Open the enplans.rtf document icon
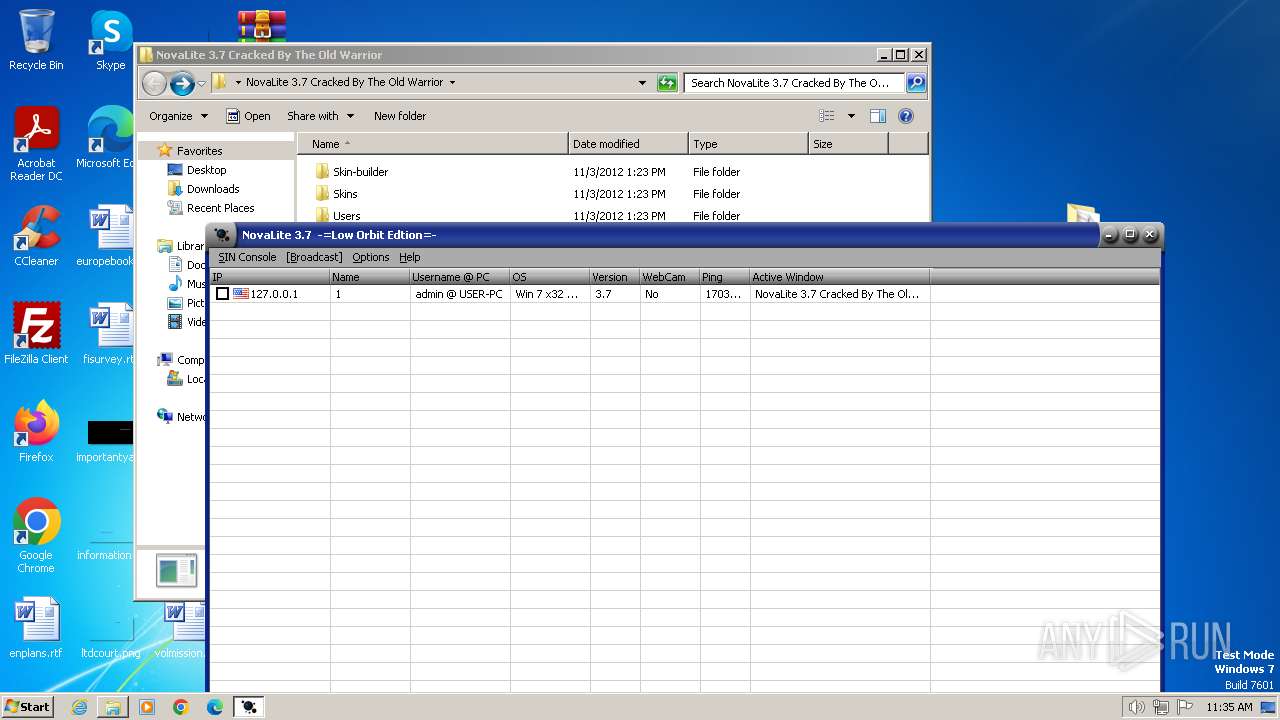This screenshot has height=720, width=1280. coord(36,628)
